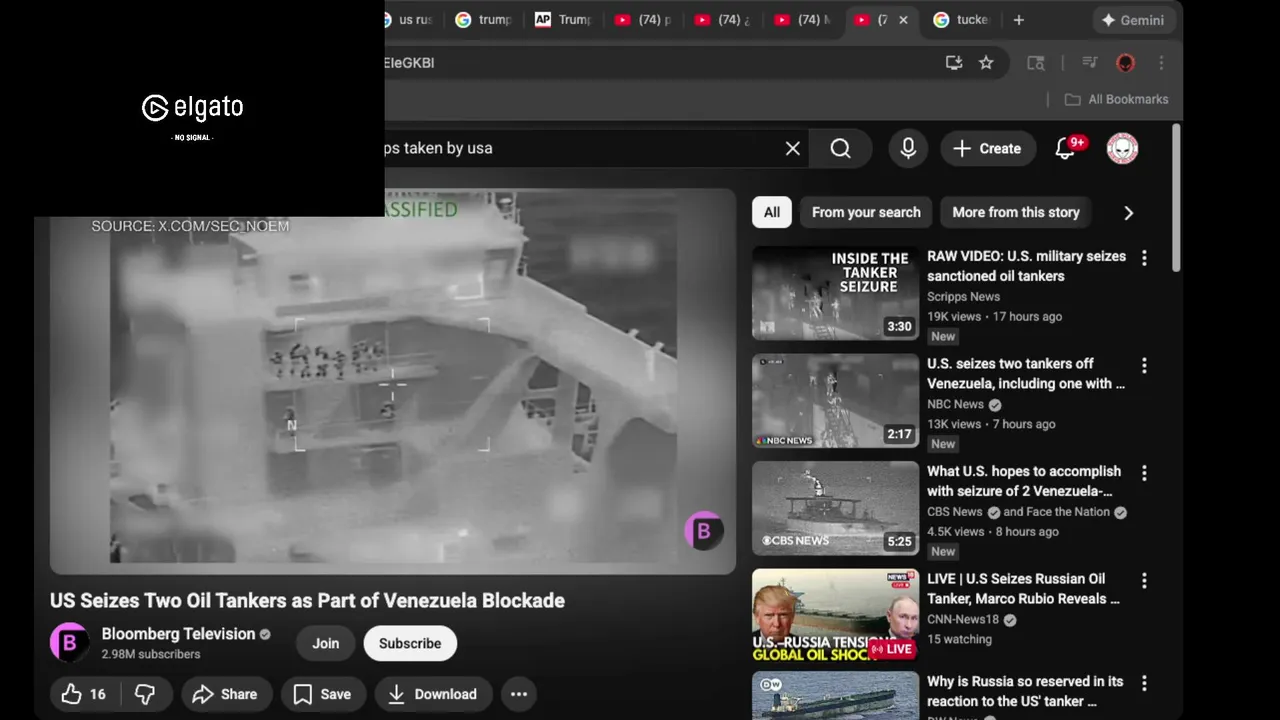Open the YouTube account avatar menu

1123,148
